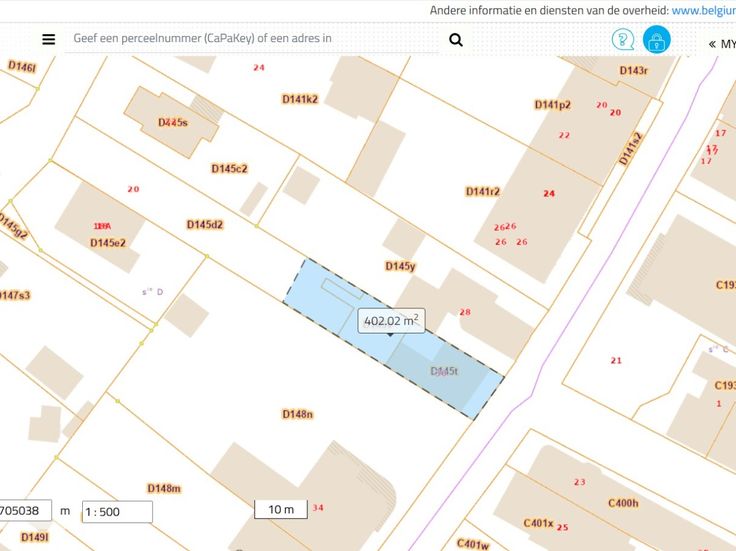Click the building on parcel D145e2
Screen dimensions: 736x551
(100, 227)
